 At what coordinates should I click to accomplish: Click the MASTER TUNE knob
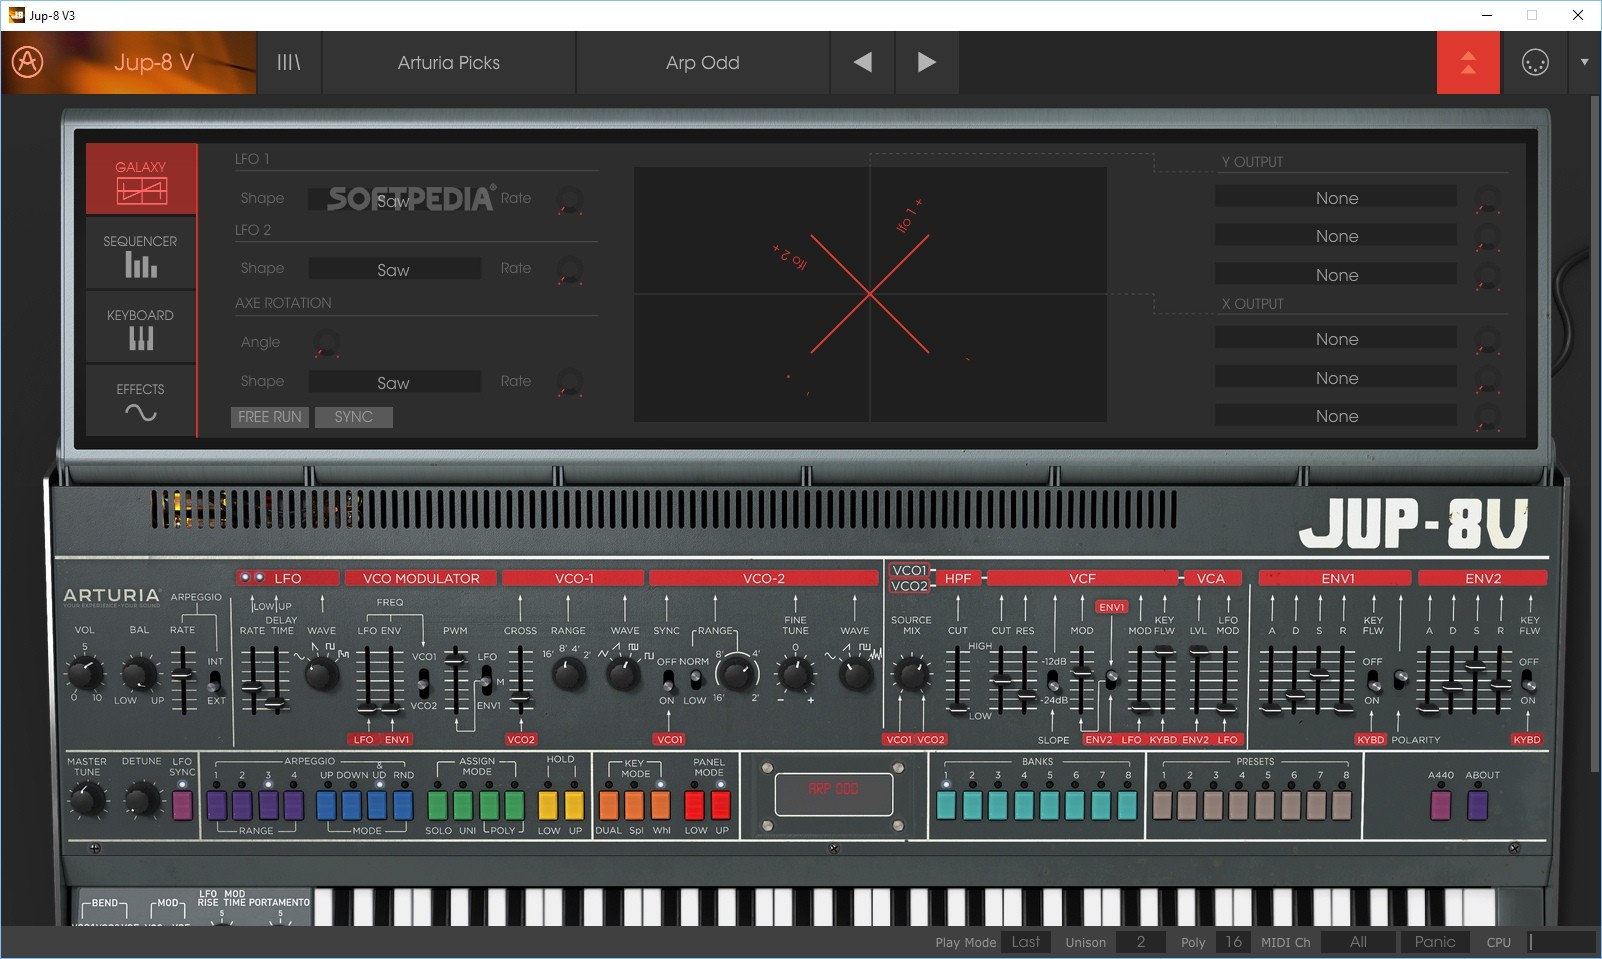pos(87,799)
